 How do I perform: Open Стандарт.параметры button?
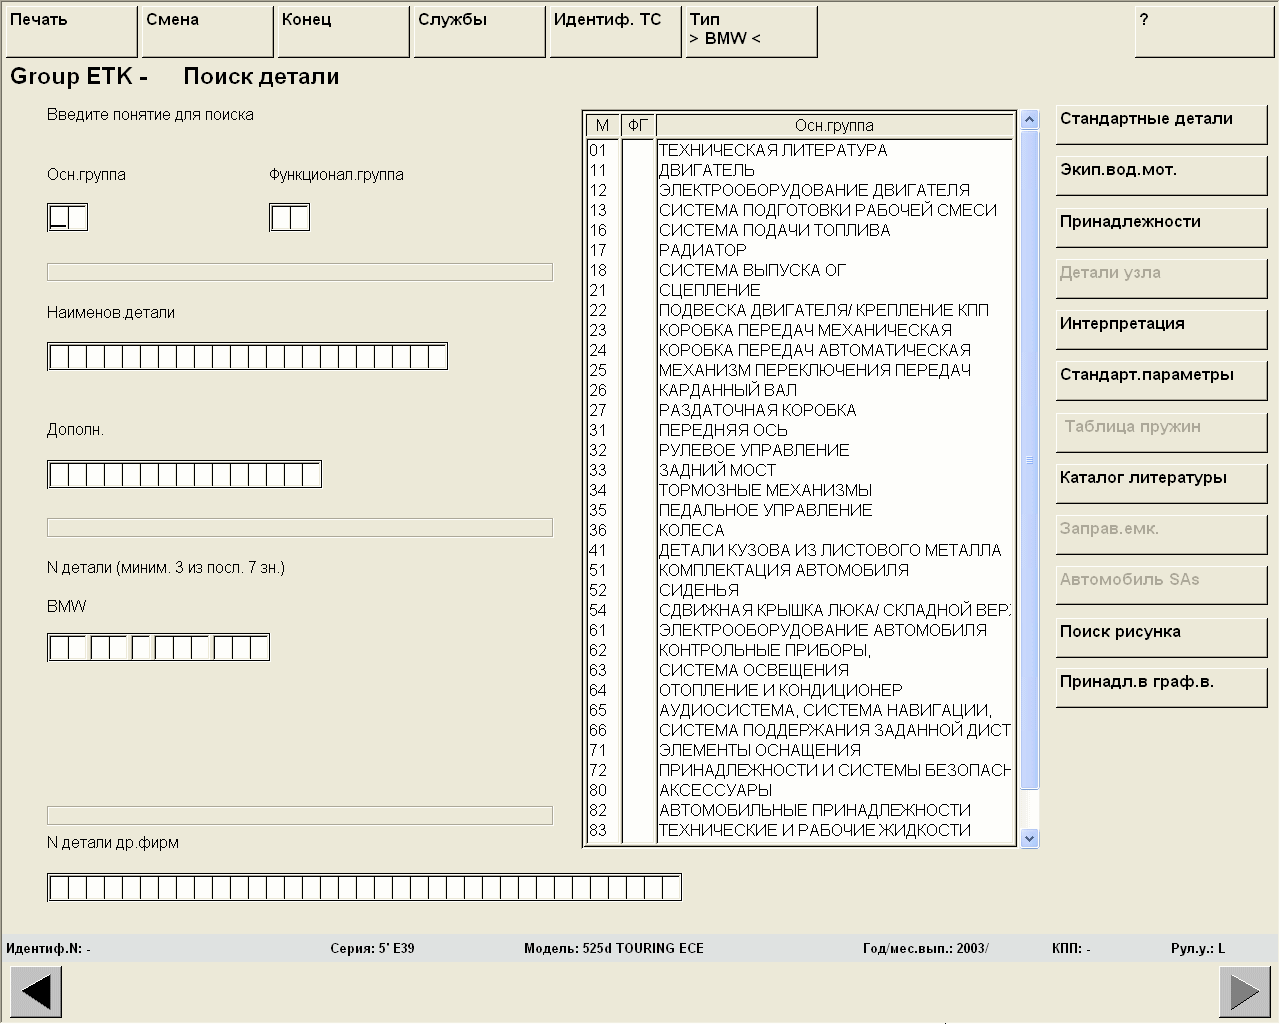pyautogui.click(x=1161, y=381)
